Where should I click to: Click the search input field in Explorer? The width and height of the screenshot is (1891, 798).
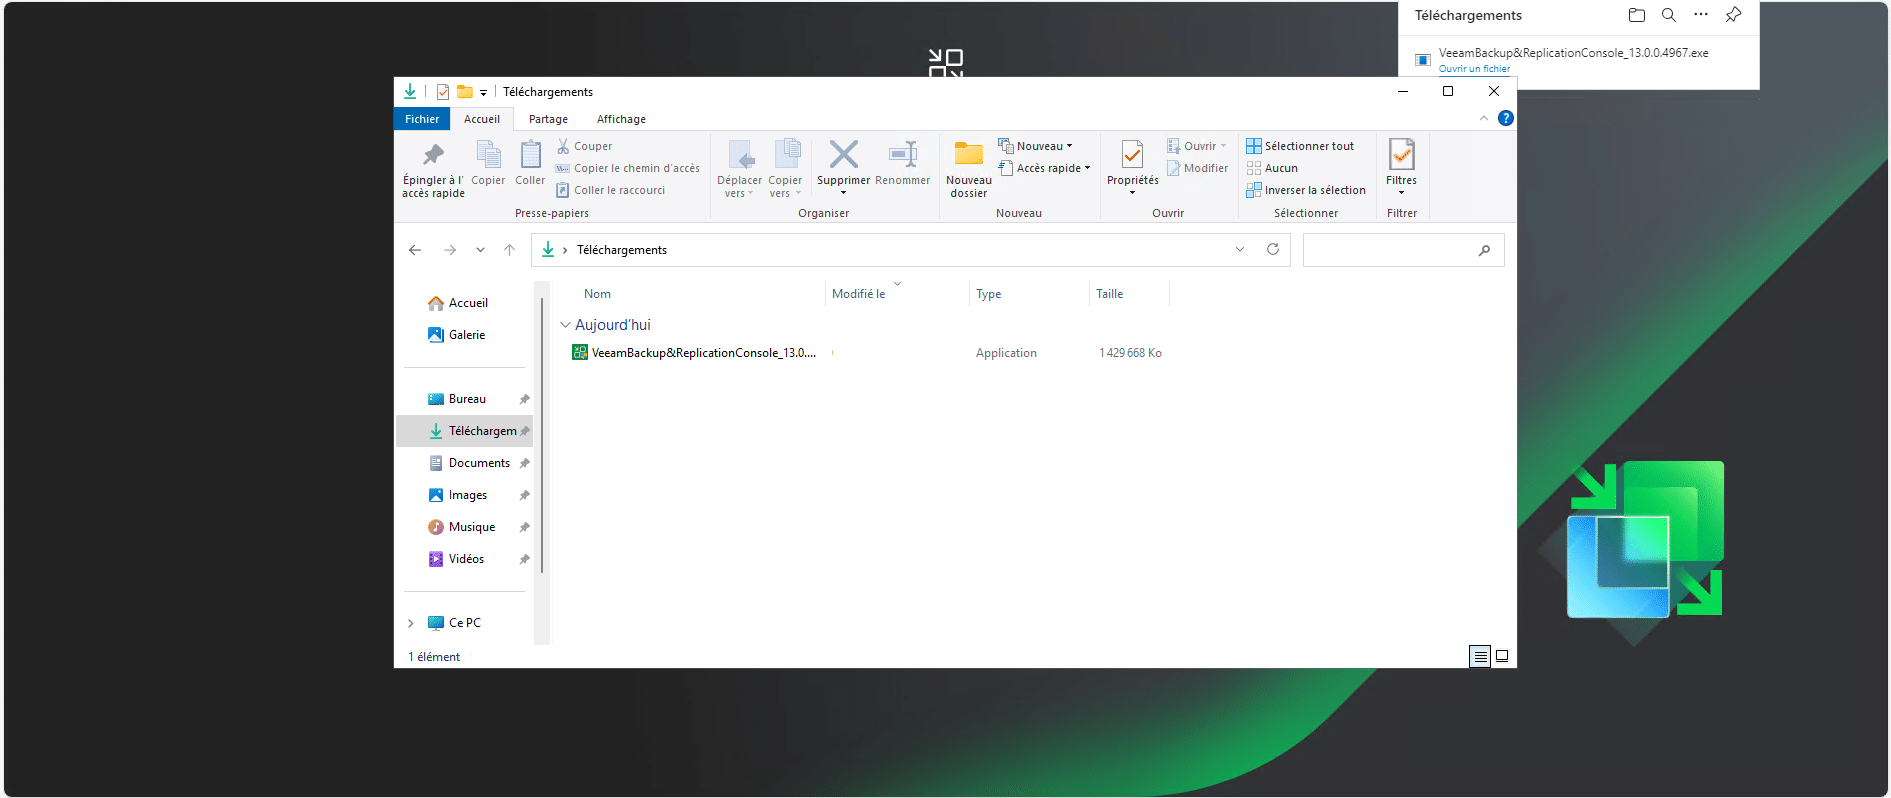[x=1390, y=250]
